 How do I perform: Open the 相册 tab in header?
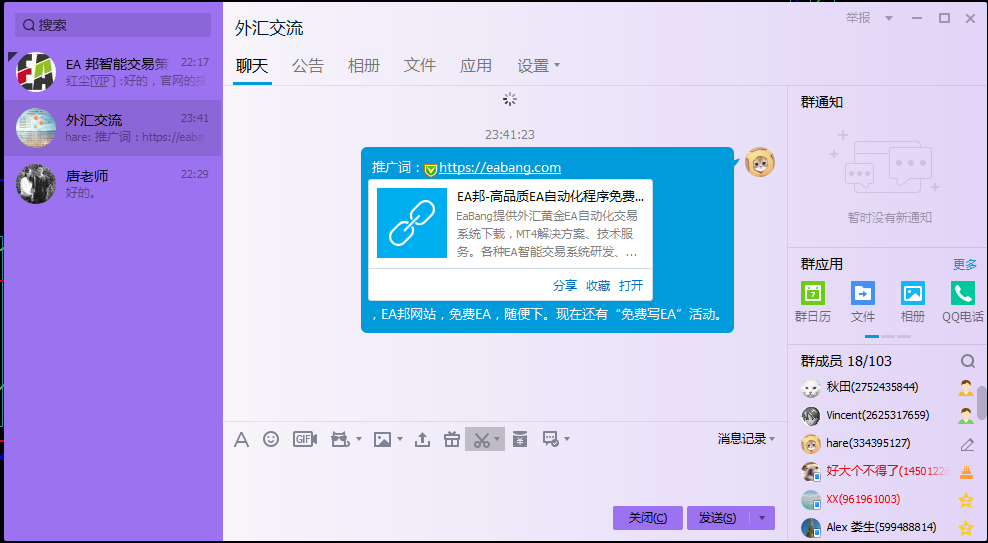[364, 66]
